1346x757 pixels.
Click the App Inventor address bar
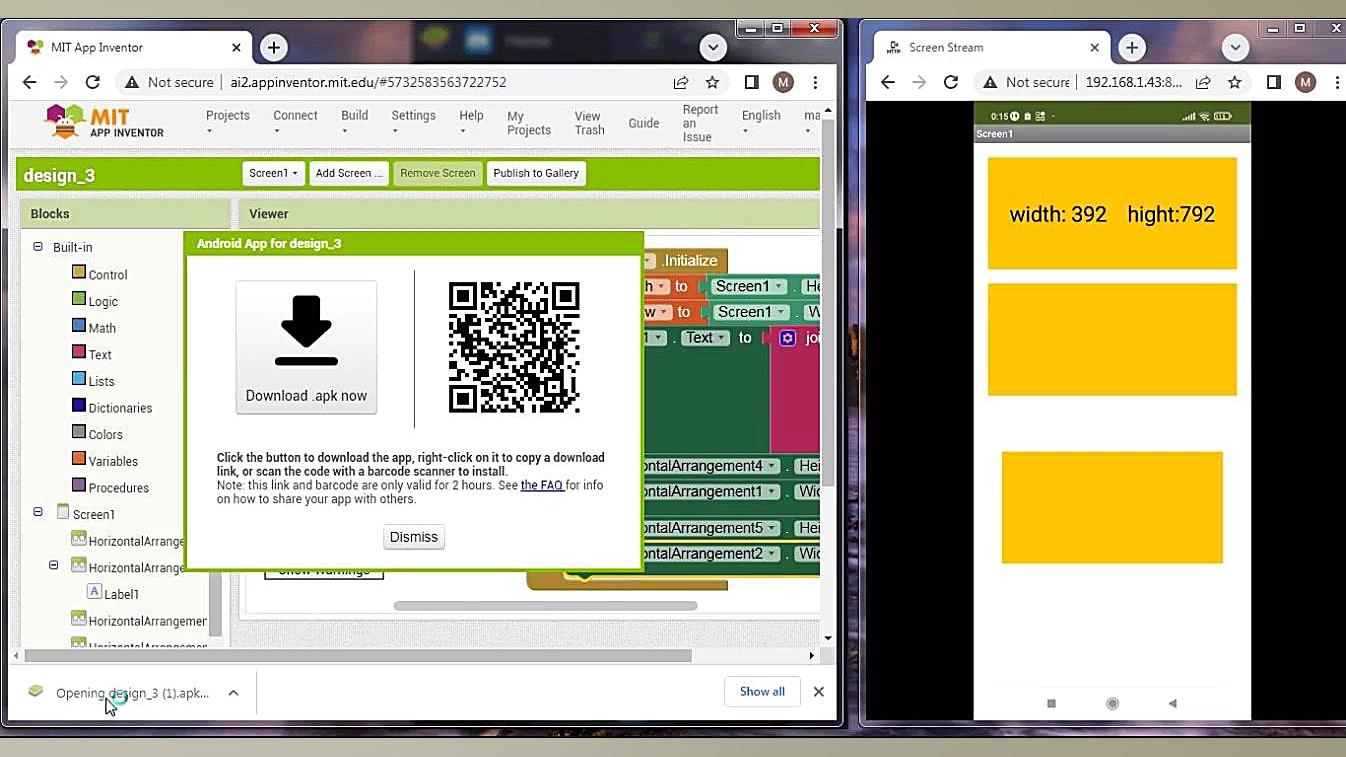pyautogui.click(x=400, y=82)
